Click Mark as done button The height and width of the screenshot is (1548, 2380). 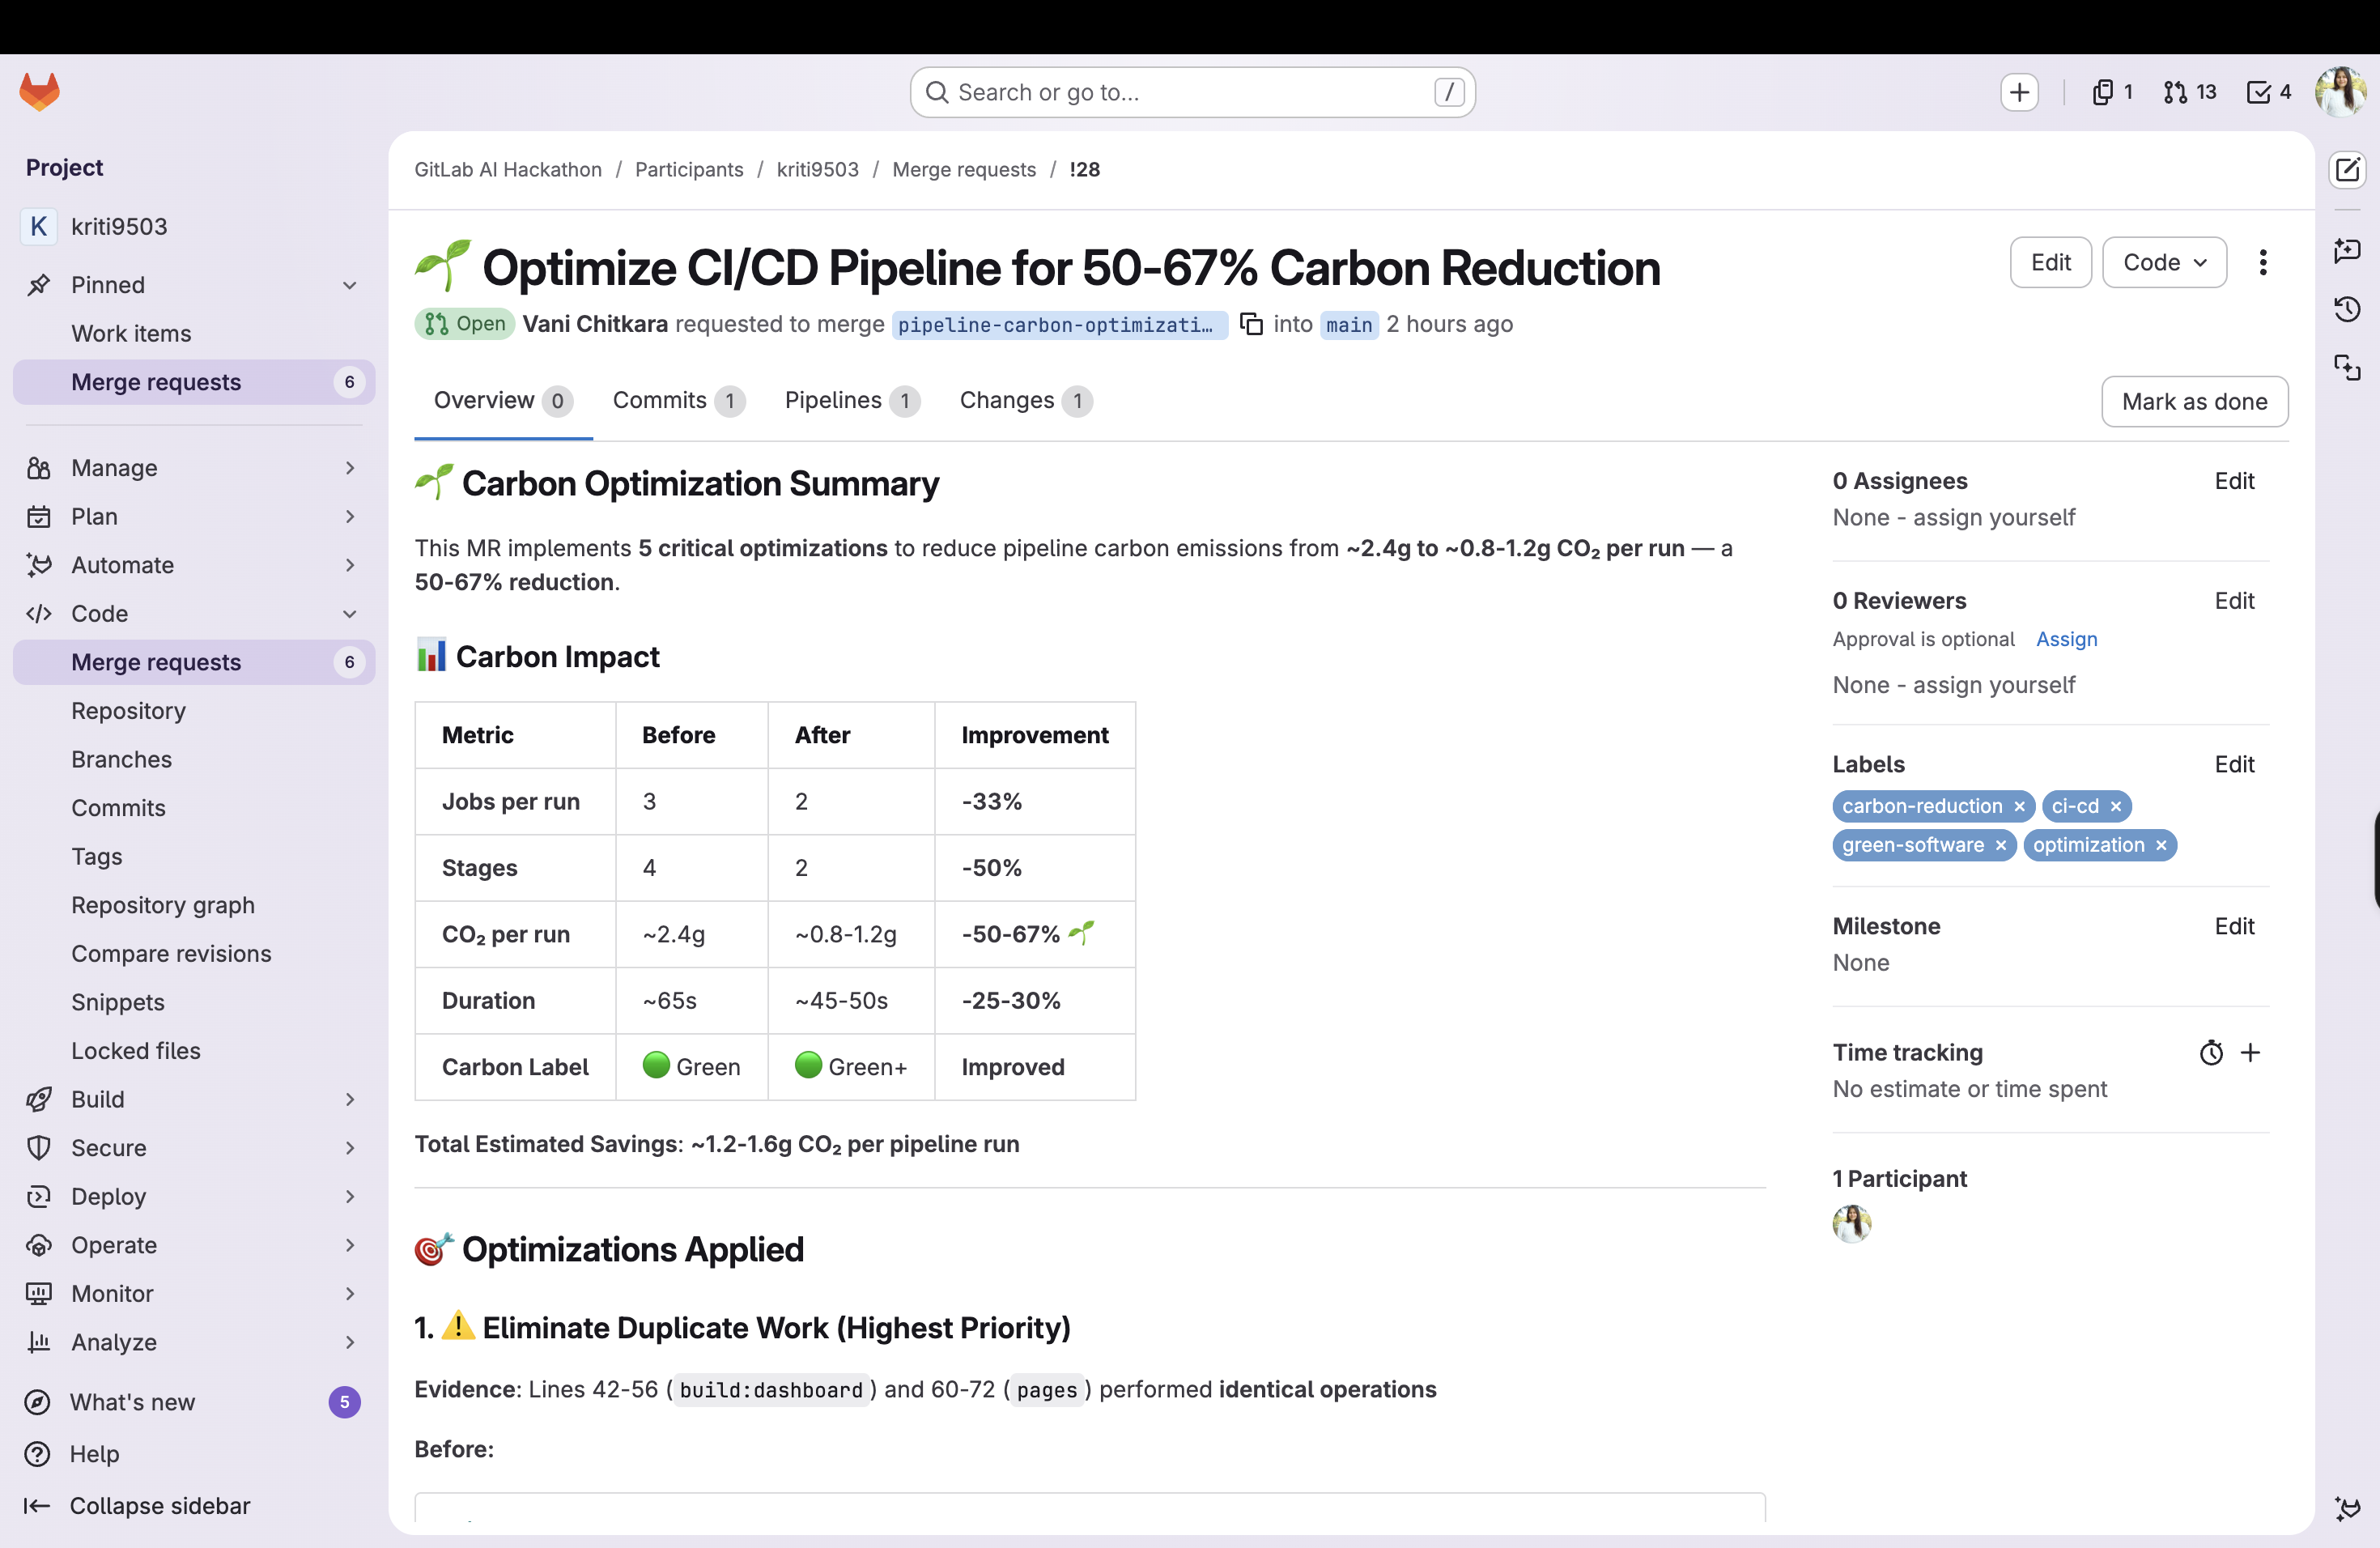click(x=2194, y=402)
